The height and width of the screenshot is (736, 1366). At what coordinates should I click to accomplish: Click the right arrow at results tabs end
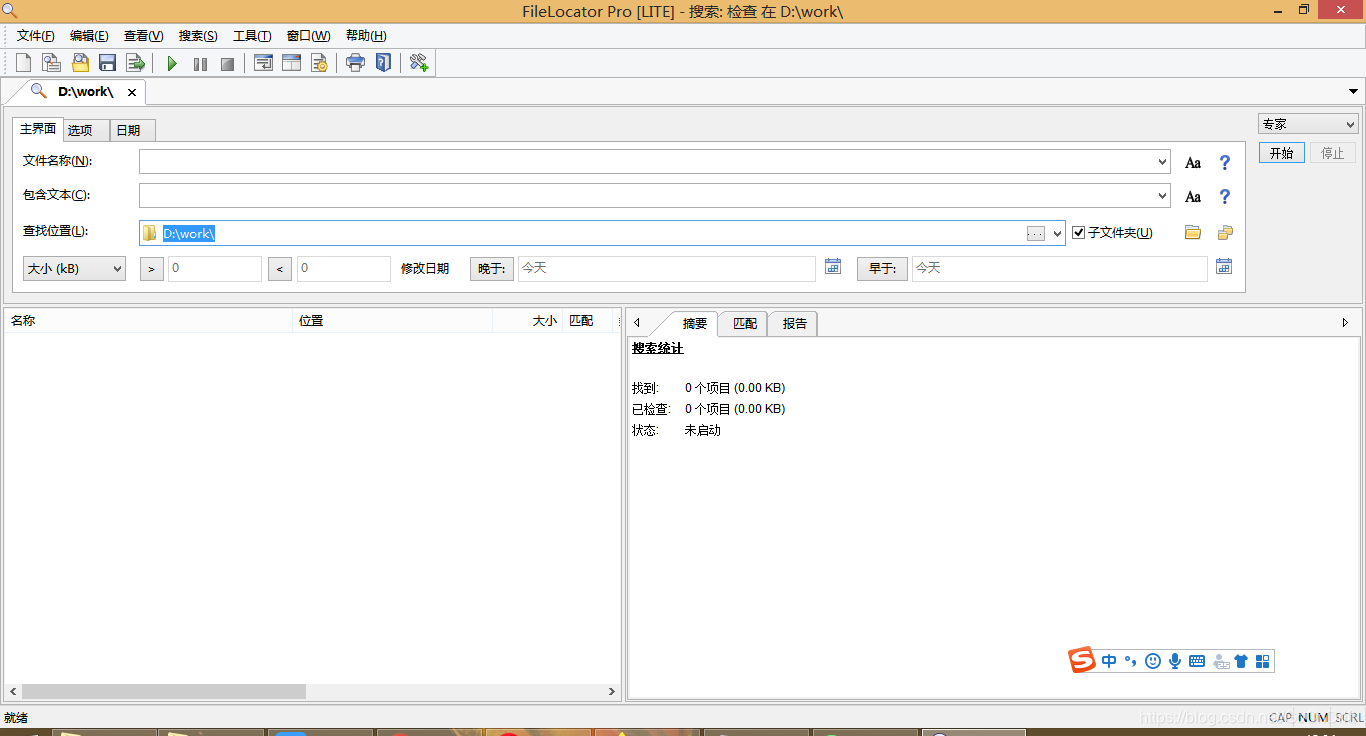(x=1345, y=323)
